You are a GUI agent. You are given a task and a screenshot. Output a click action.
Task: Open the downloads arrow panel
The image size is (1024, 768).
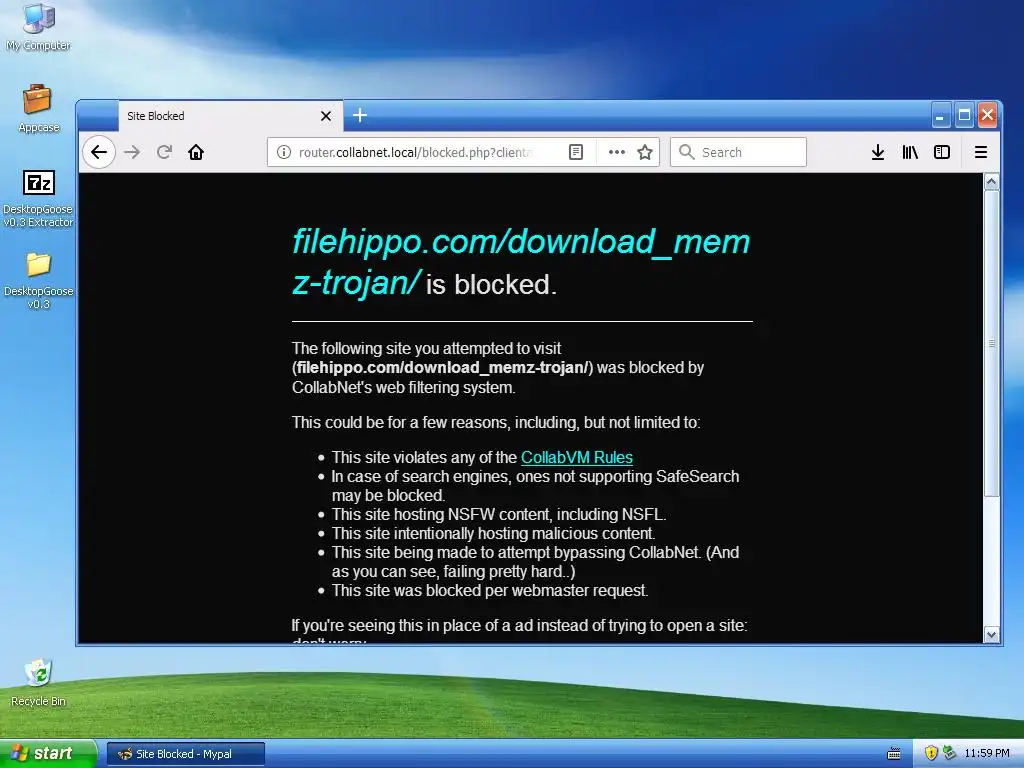click(878, 152)
